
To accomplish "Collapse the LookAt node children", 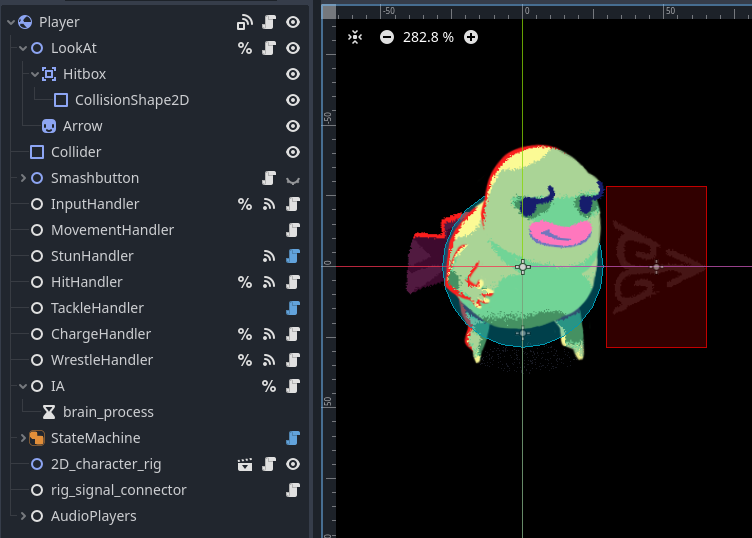I will pyautogui.click(x=23, y=48).
